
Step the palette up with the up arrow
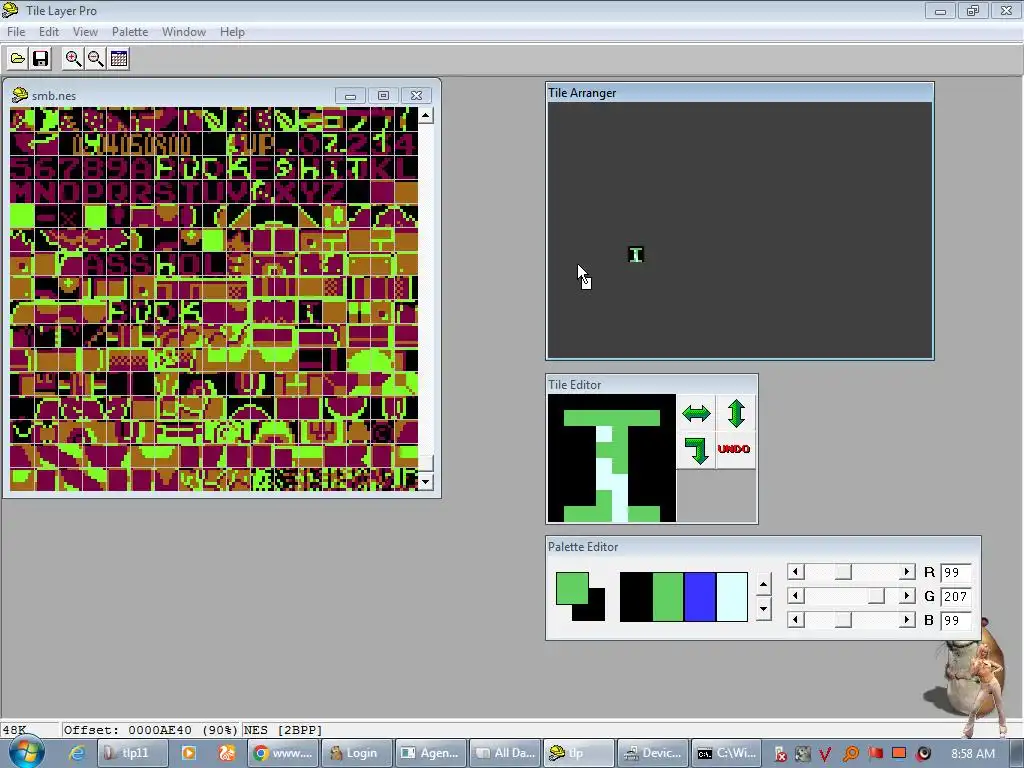pyautogui.click(x=763, y=584)
